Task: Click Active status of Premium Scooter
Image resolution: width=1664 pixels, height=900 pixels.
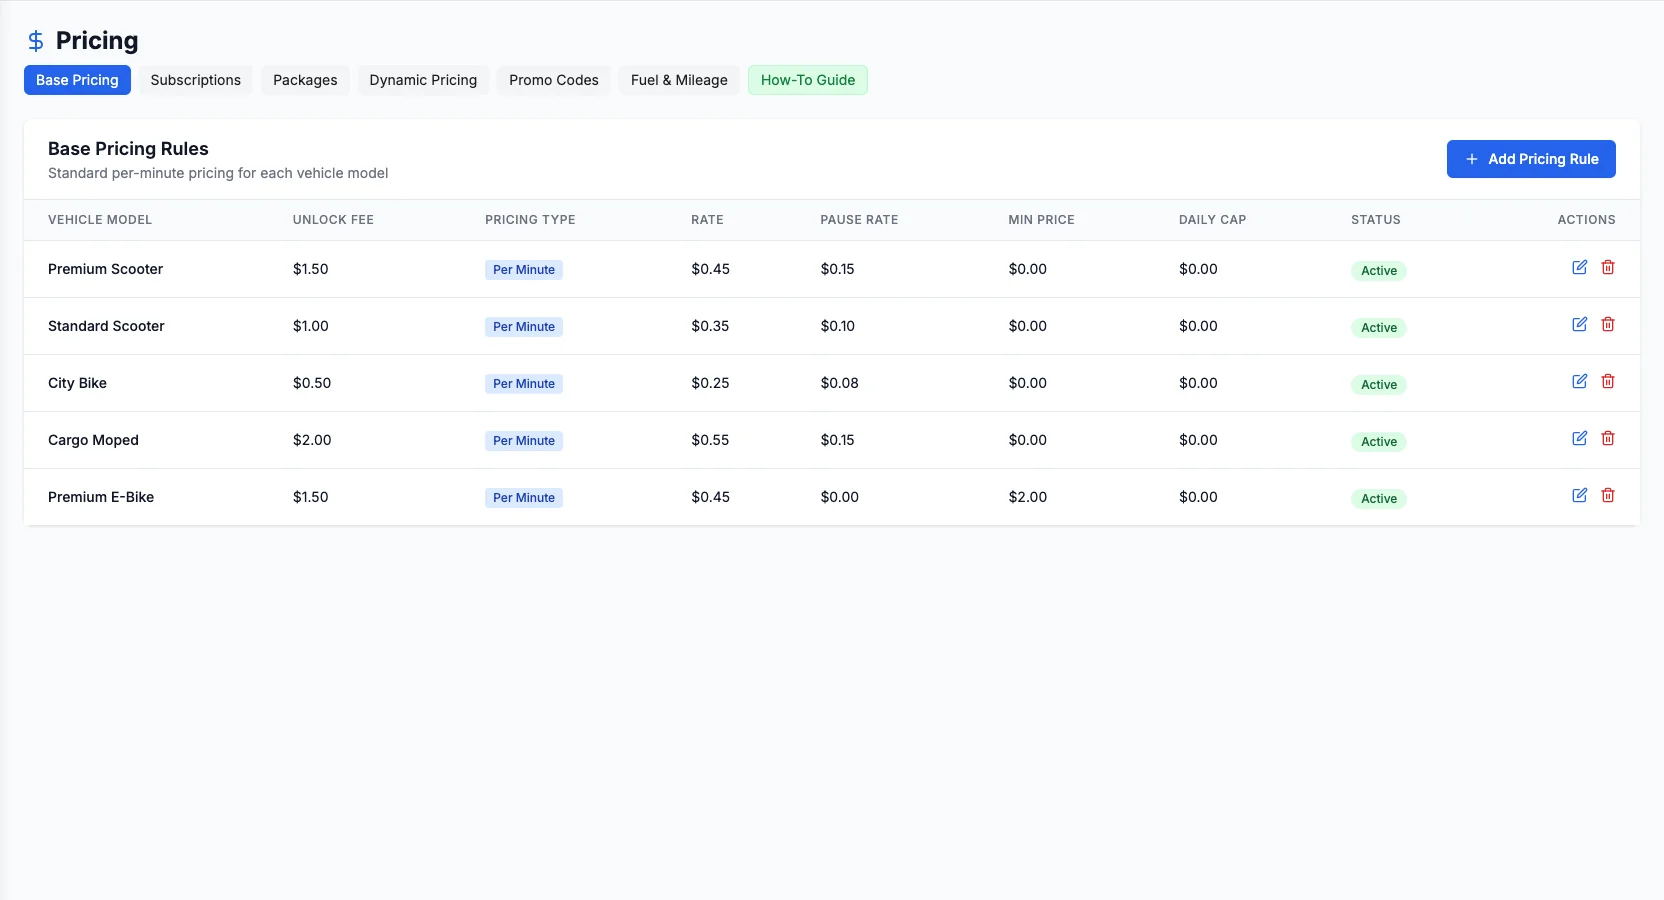Action: 1379,271
